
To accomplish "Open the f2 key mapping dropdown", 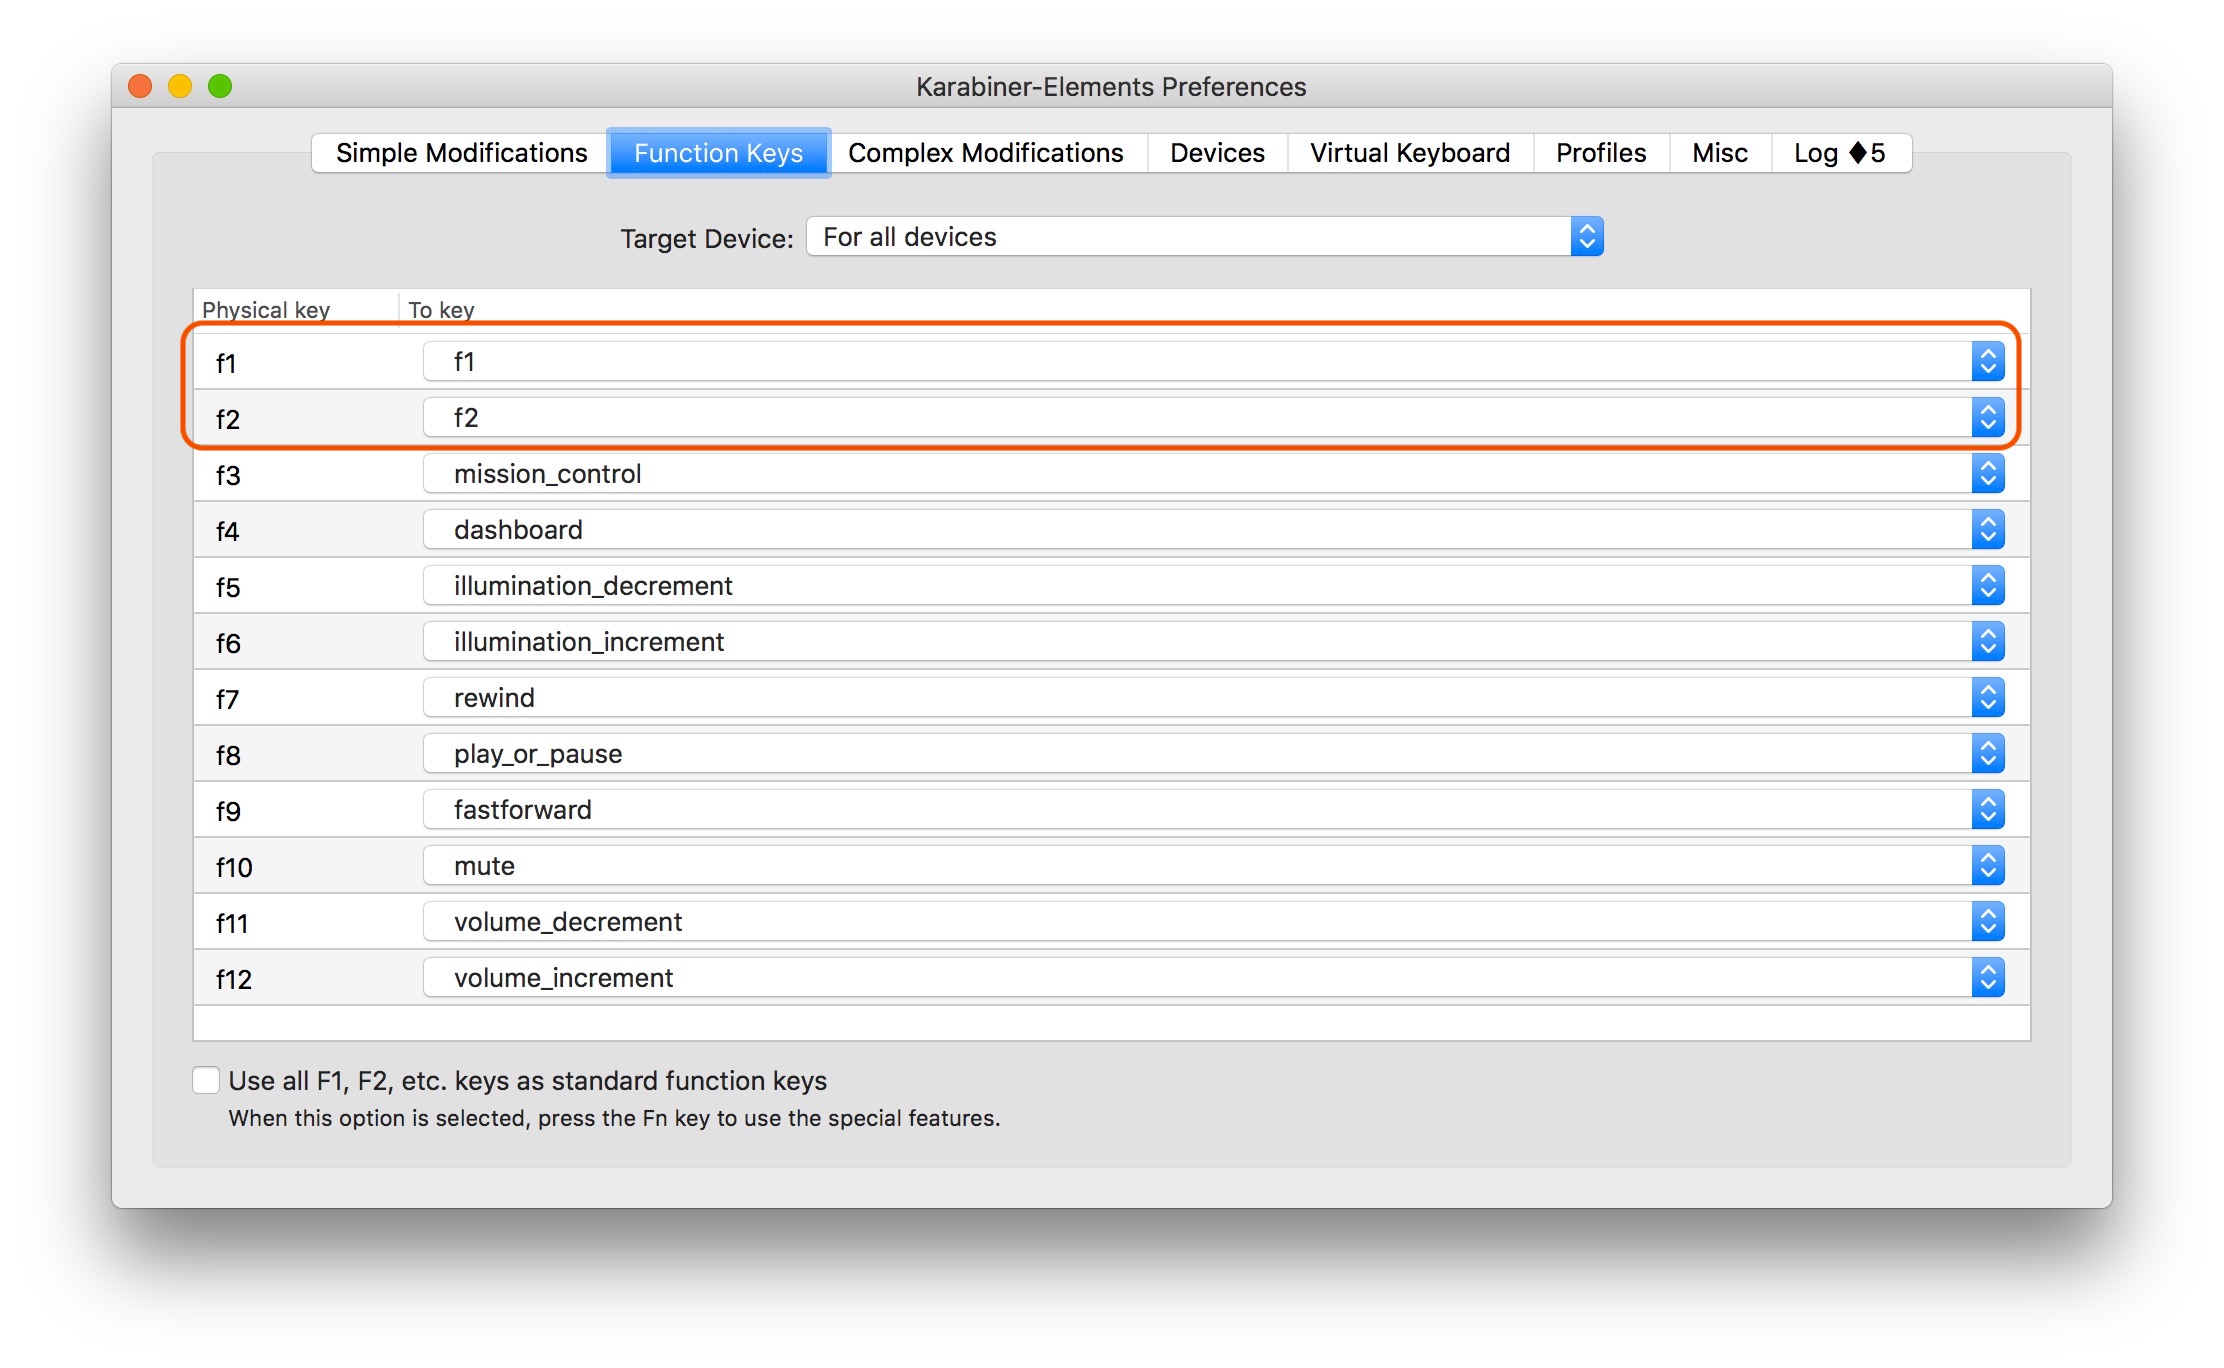I will pyautogui.click(x=1214, y=417).
